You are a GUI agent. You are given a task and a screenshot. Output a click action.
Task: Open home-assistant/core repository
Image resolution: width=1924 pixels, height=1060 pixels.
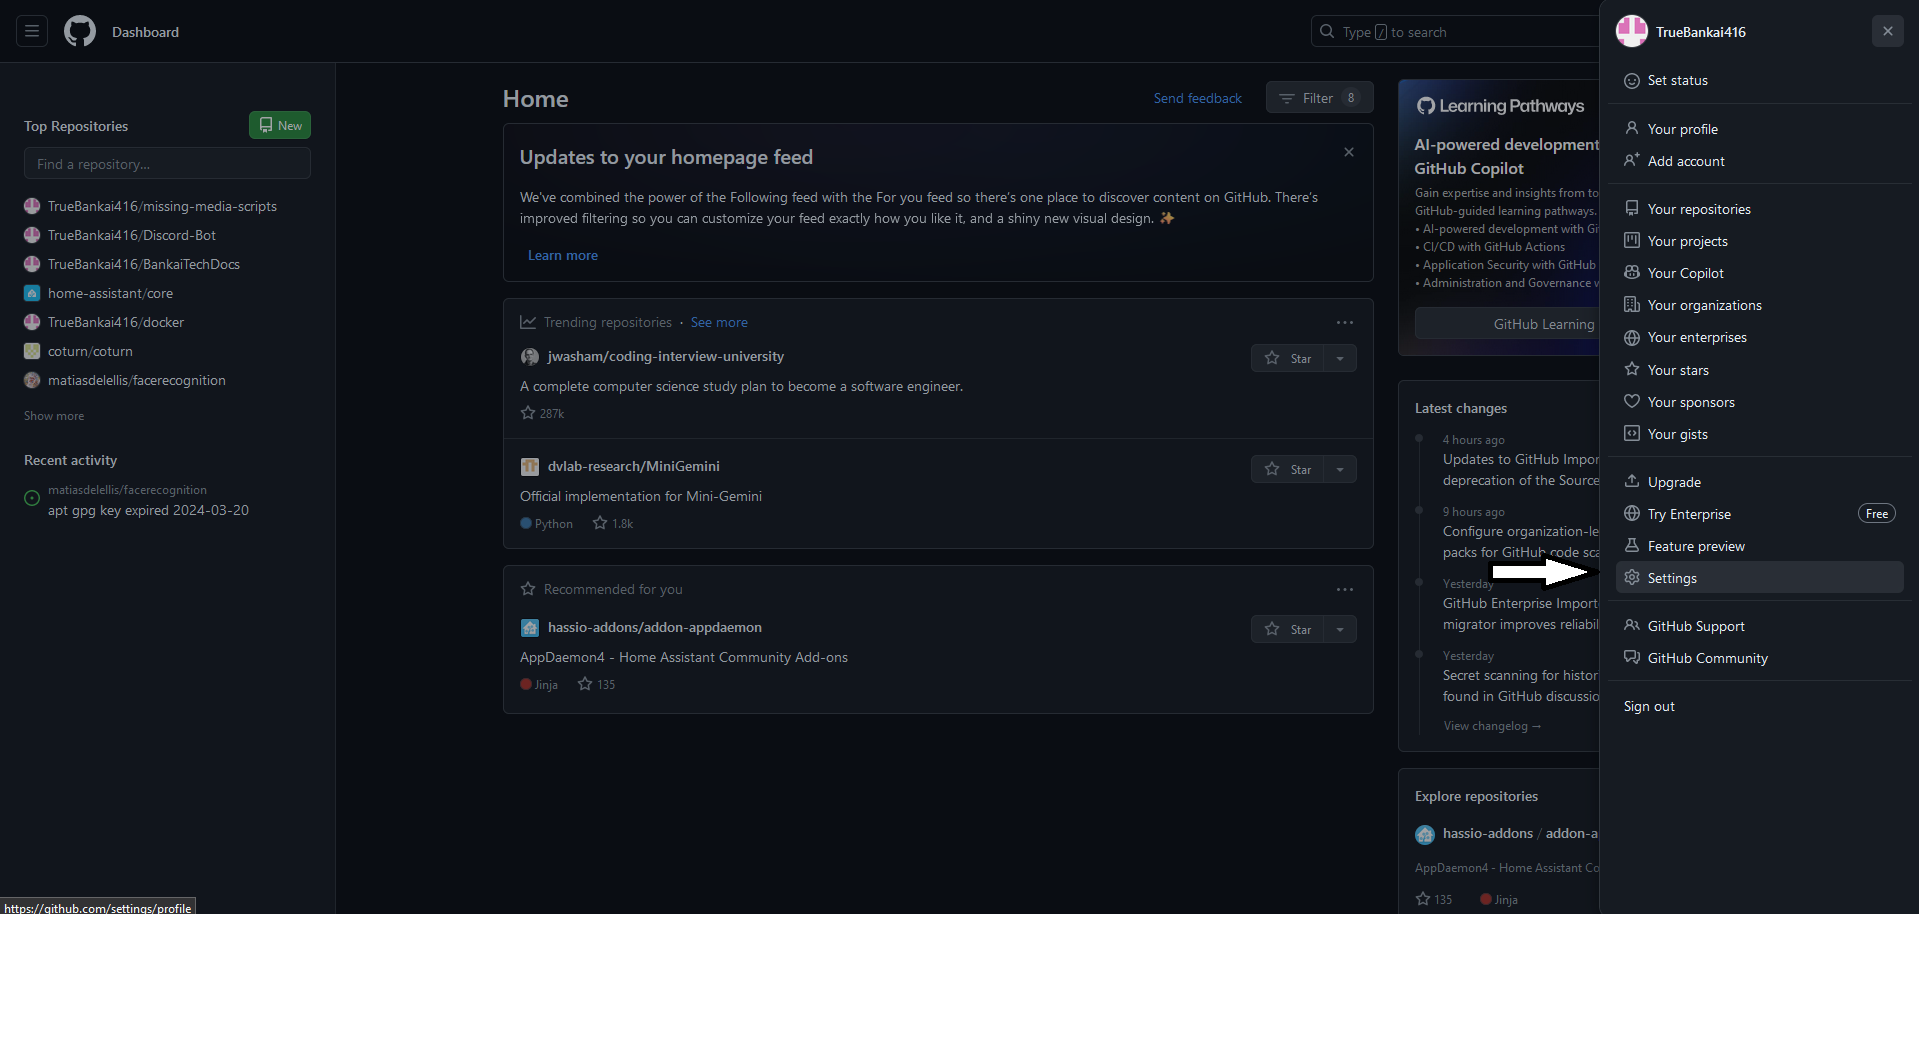[110, 293]
